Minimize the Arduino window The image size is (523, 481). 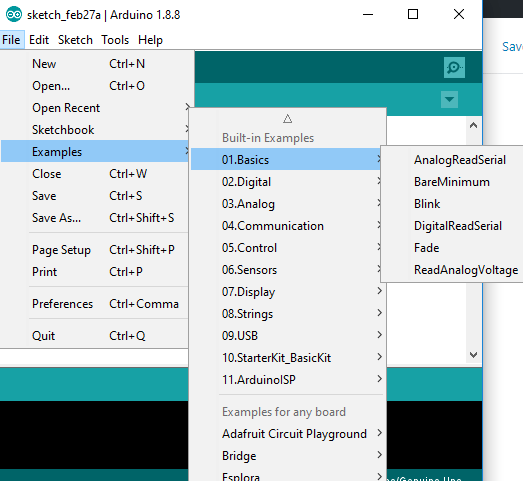click(368, 14)
